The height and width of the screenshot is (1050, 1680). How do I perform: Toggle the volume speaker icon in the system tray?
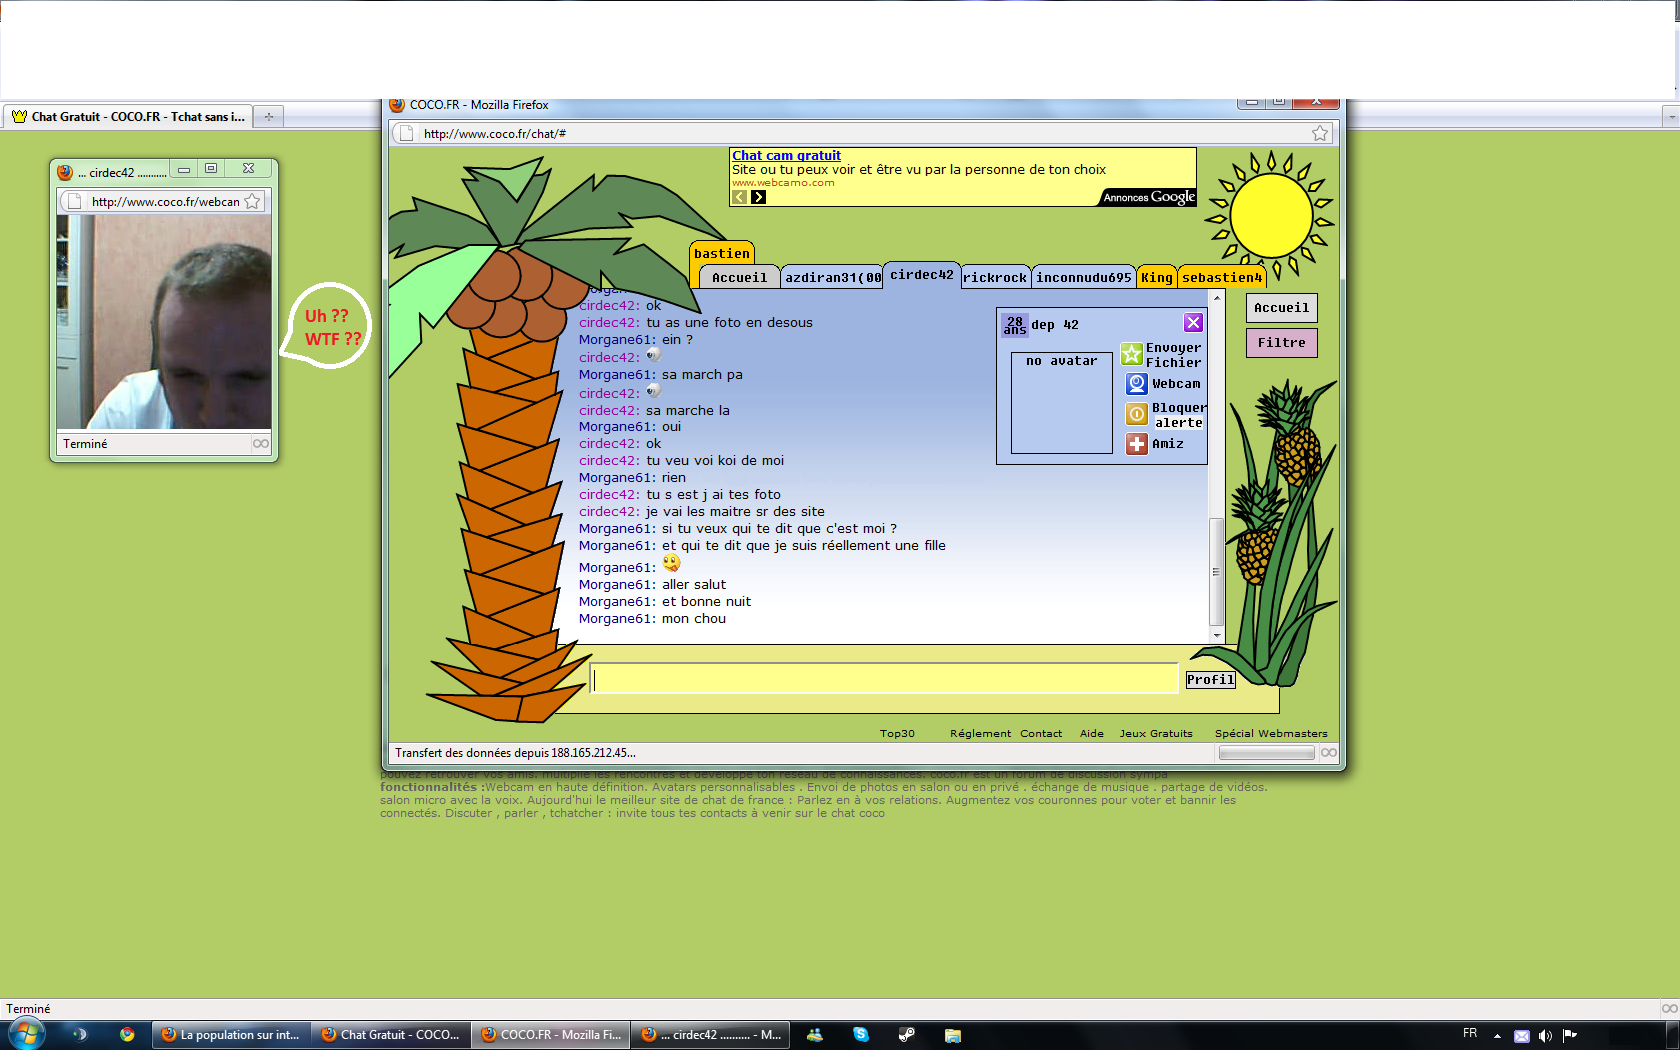[1545, 1035]
